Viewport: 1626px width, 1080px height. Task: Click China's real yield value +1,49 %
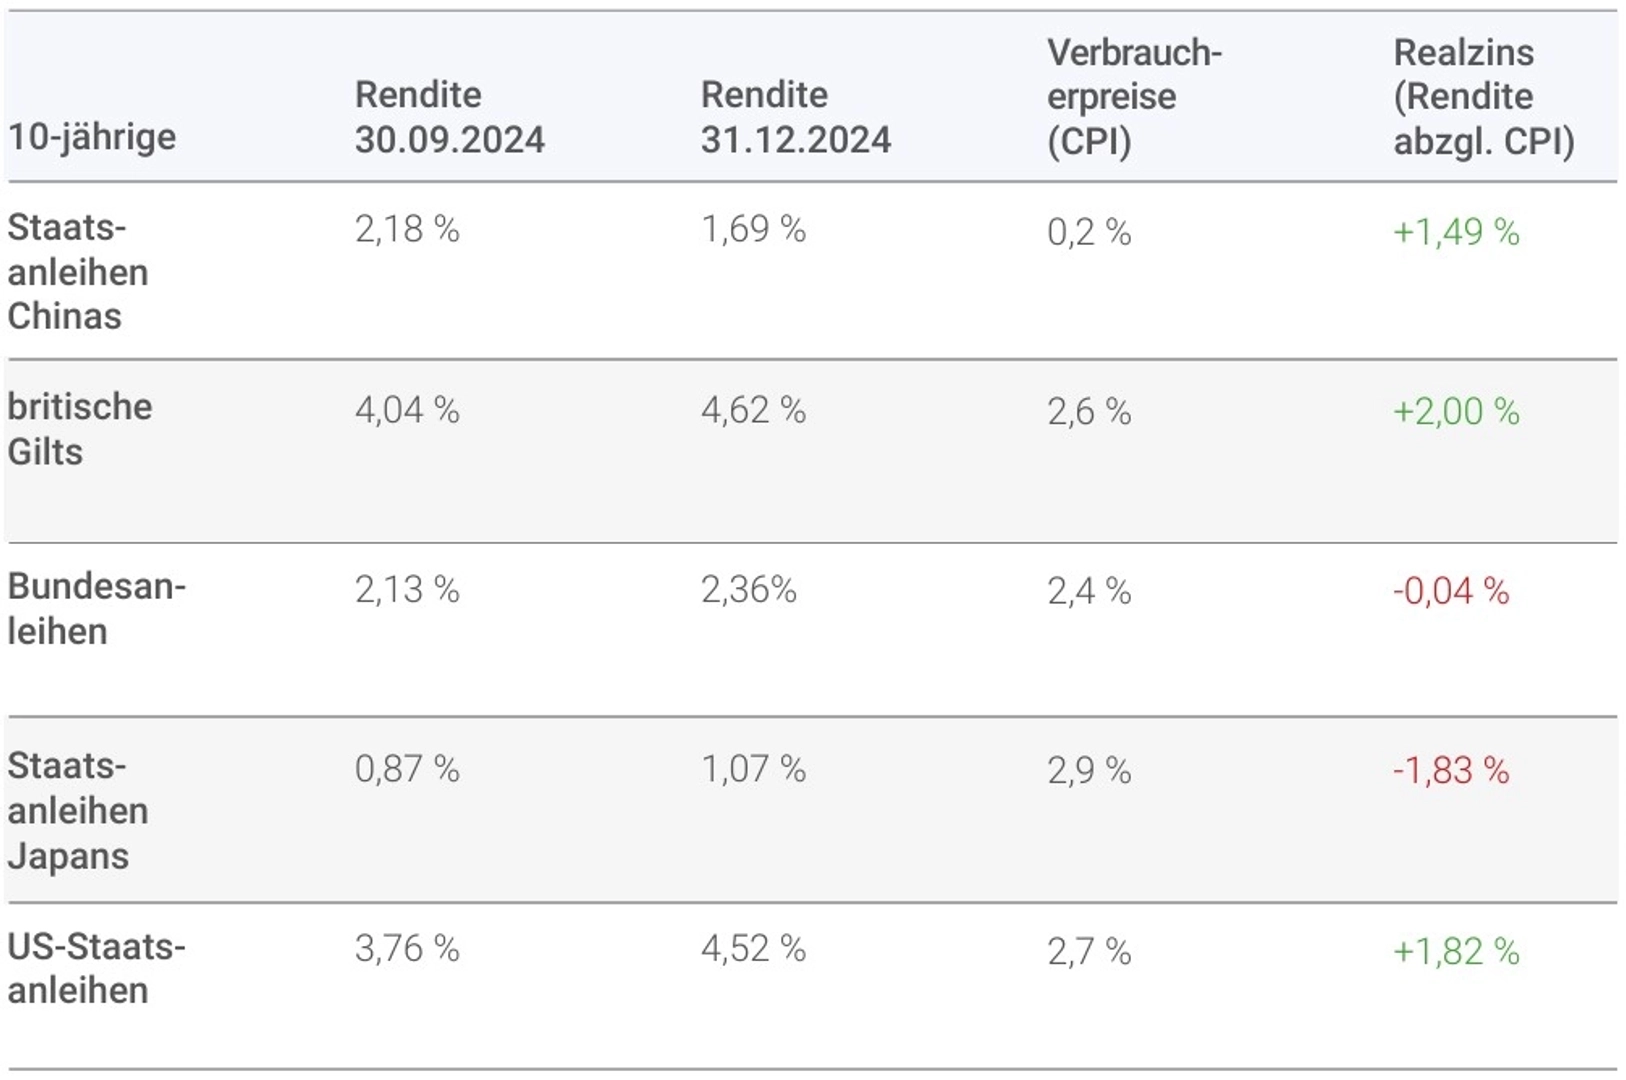tap(1456, 232)
